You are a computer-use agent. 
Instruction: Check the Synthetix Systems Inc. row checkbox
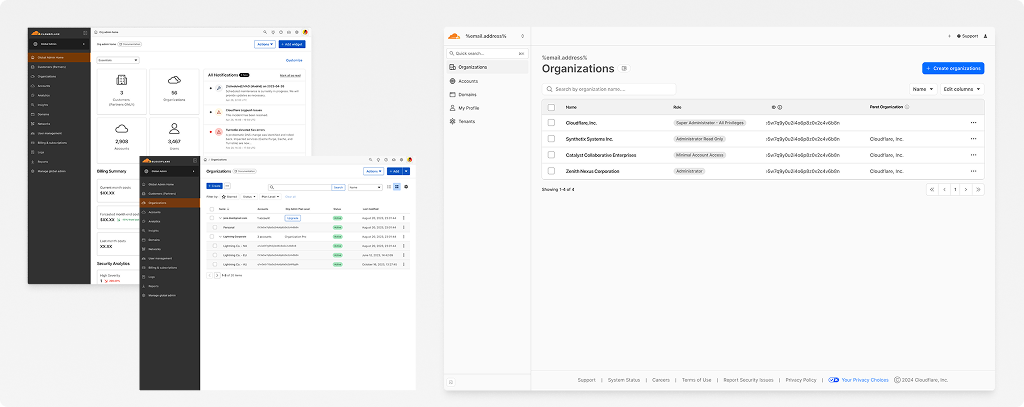coord(551,139)
